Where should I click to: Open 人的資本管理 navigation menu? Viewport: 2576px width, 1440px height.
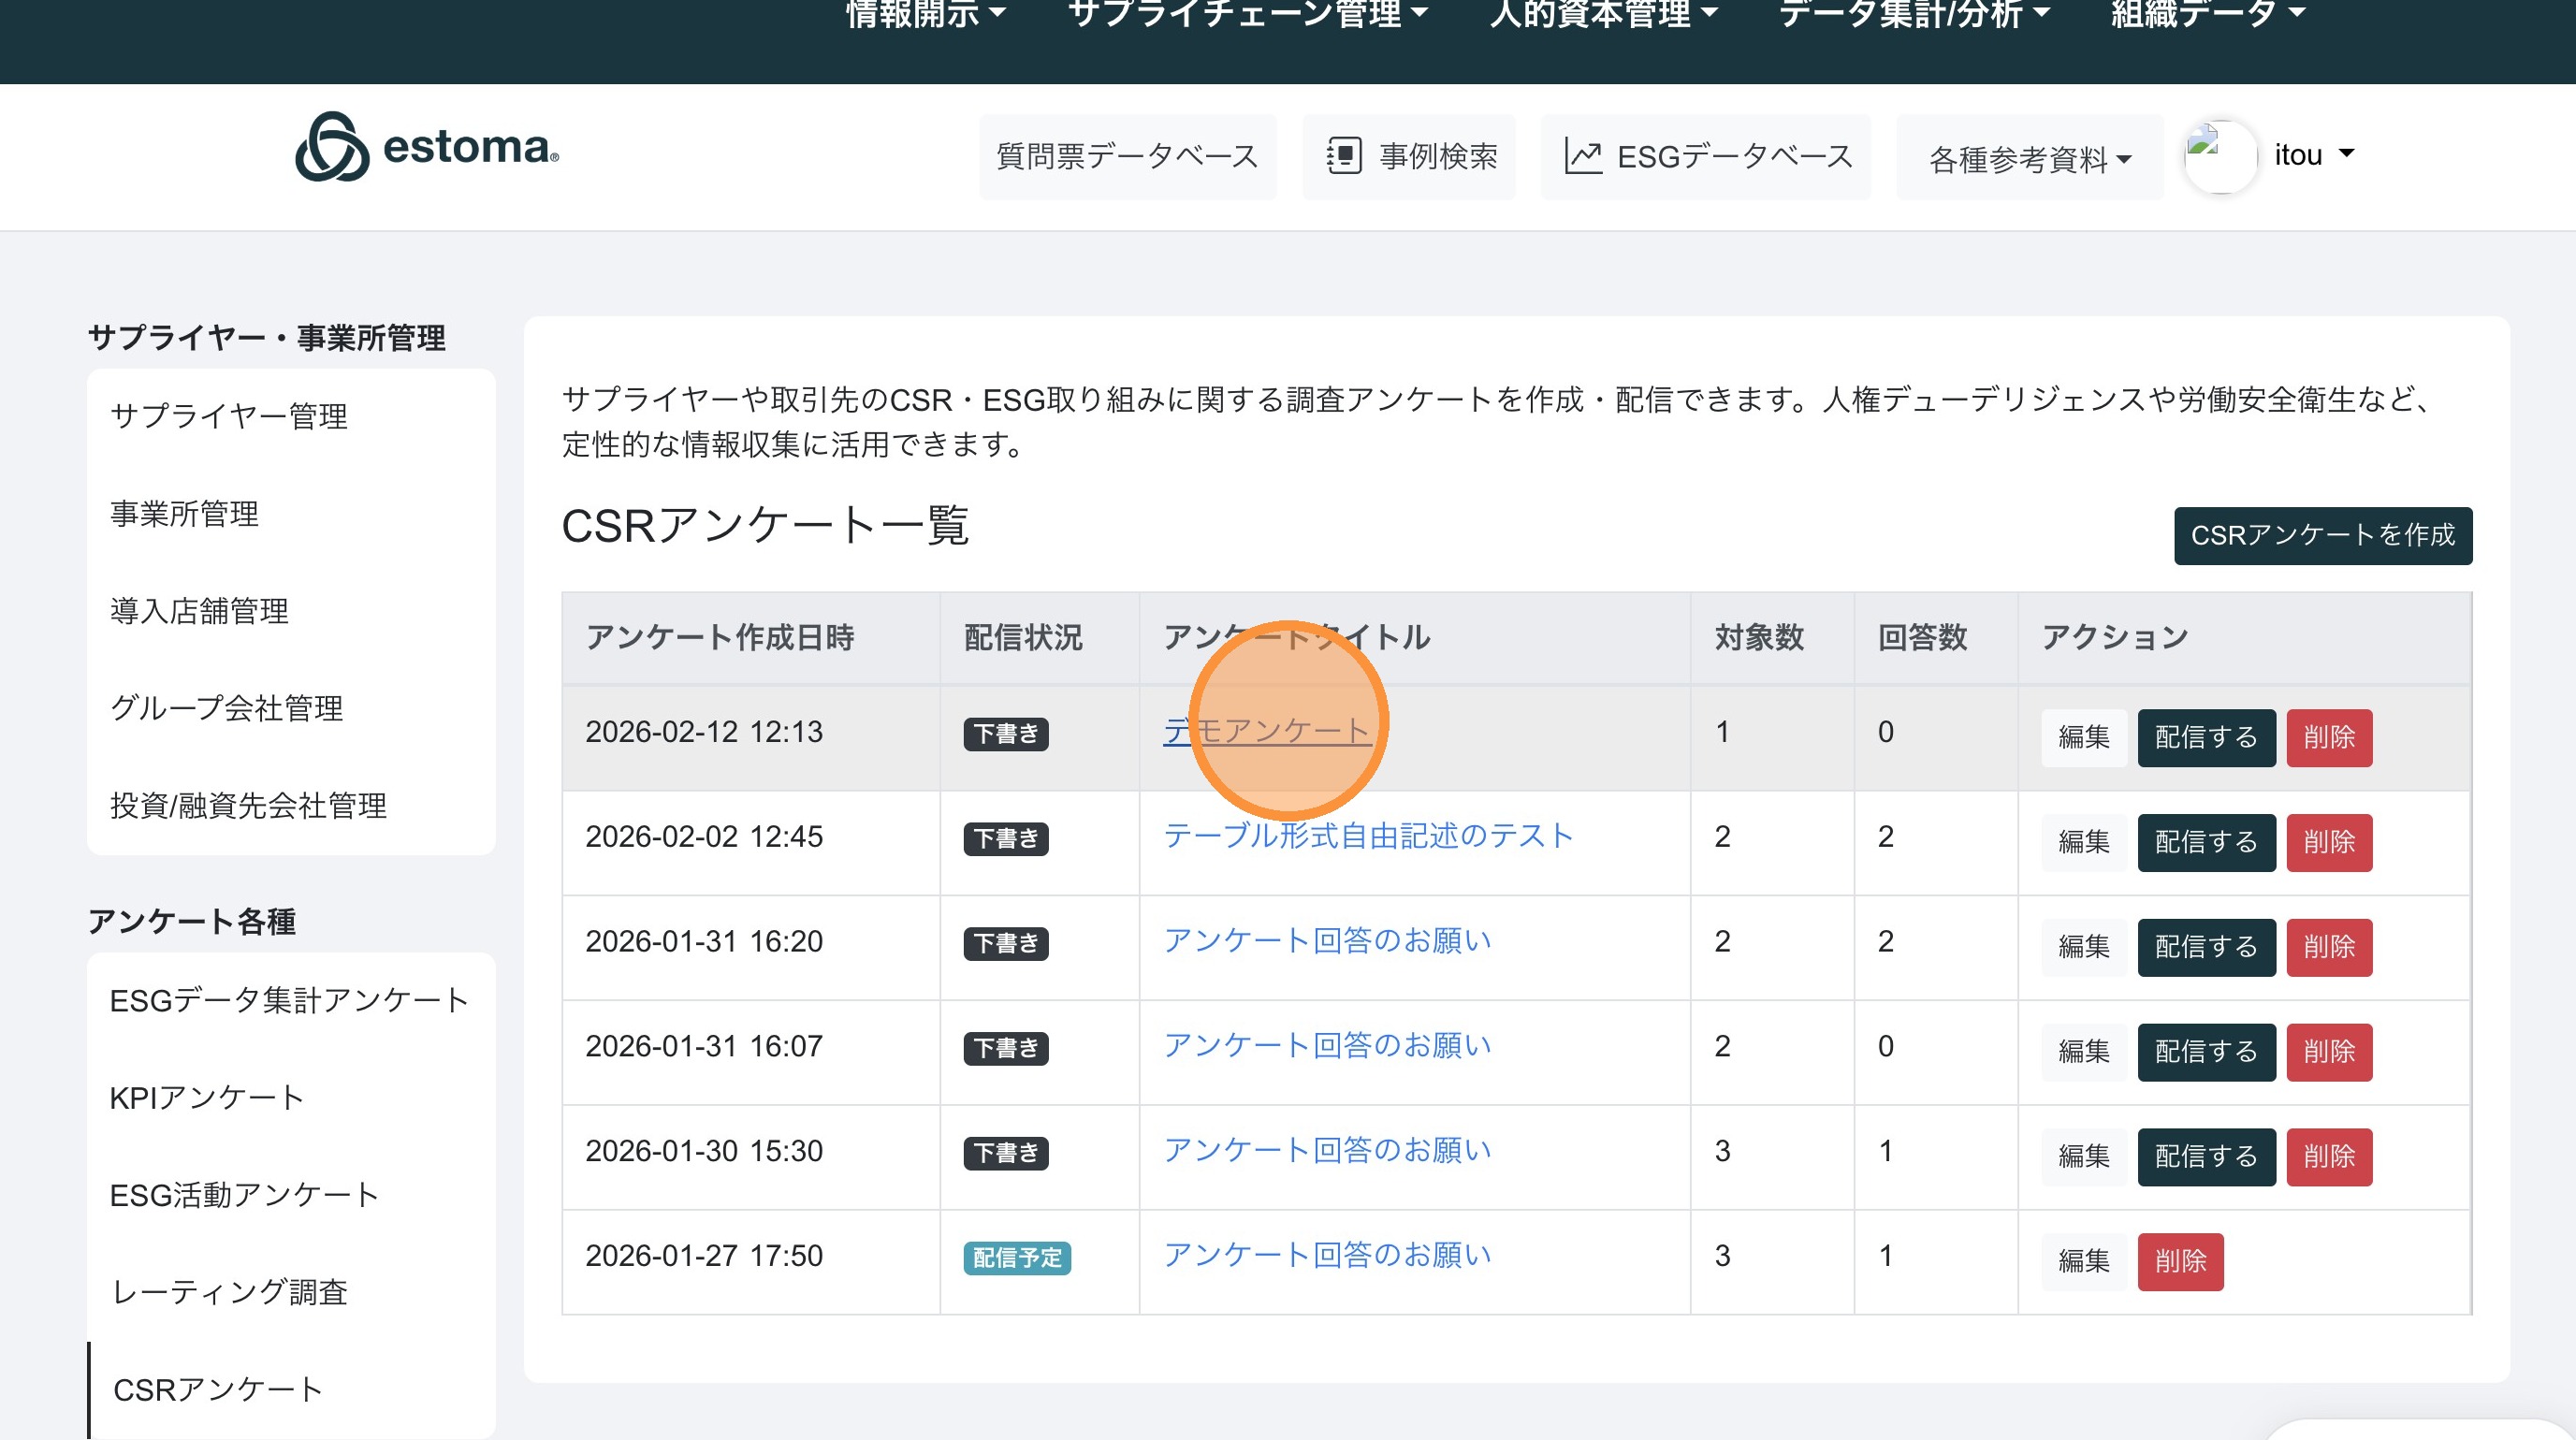tap(1603, 15)
